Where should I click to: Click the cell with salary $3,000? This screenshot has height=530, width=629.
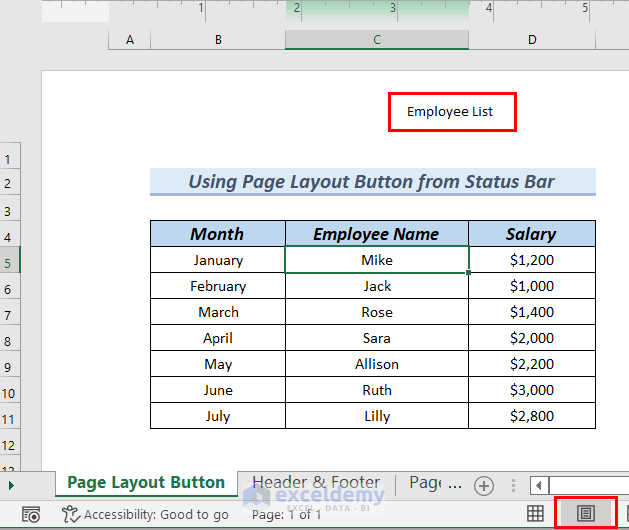point(531,390)
